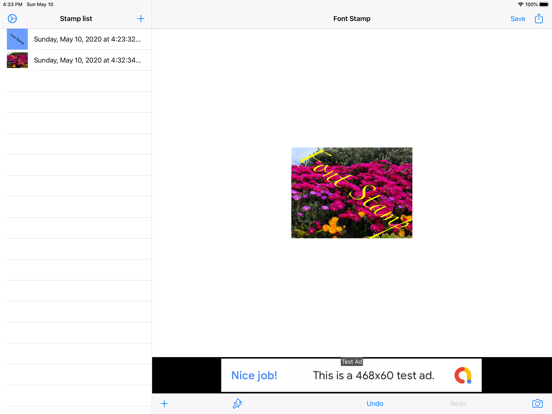Viewport: 552px width, 414px height.
Task: Tap the 468x60 test ad text
Action: click(374, 375)
